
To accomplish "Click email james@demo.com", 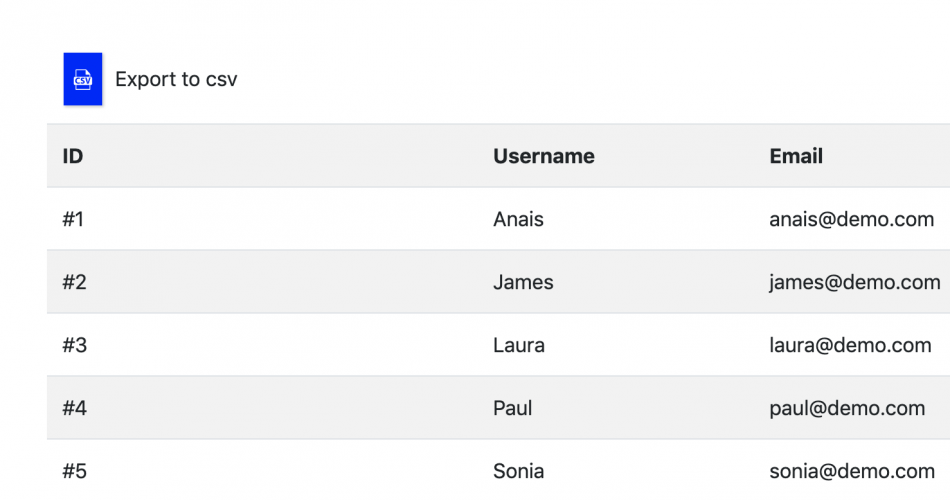I will pyautogui.click(x=854, y=282).
